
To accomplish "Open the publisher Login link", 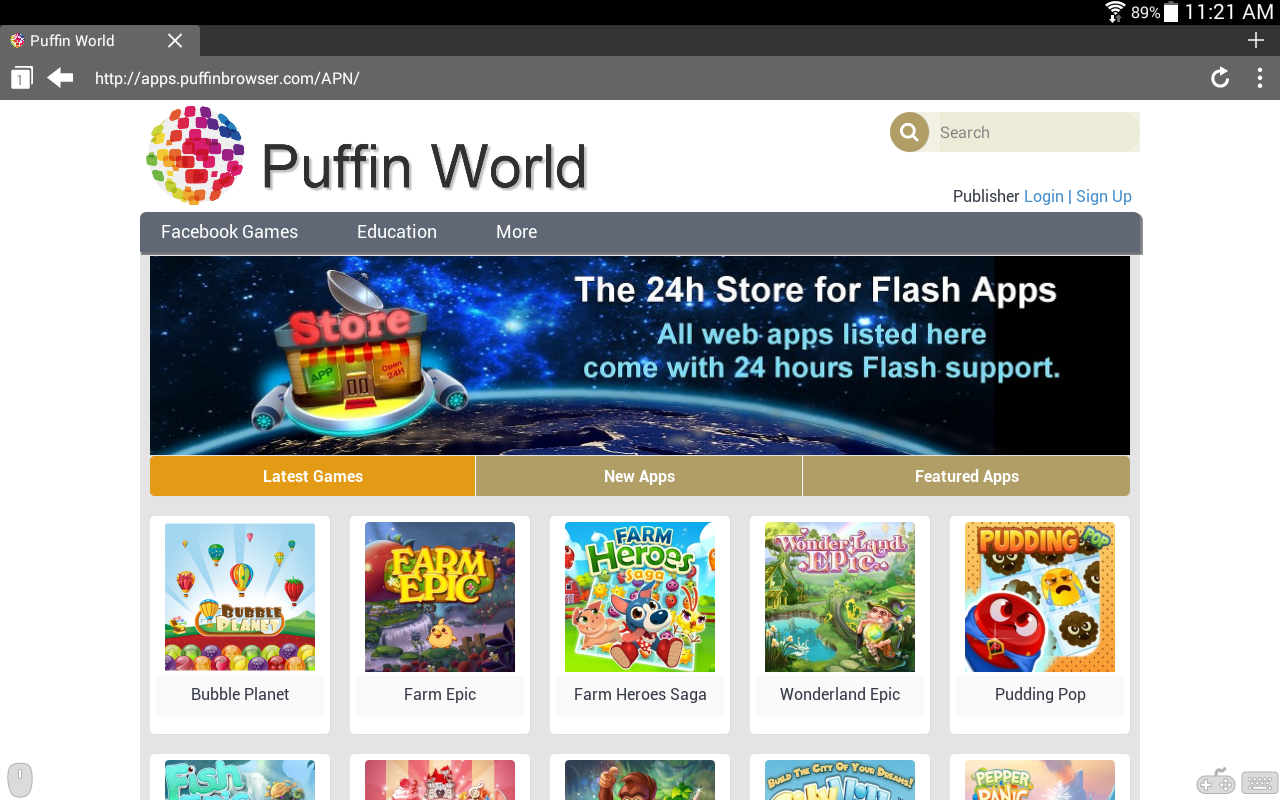I will 1043,196.
